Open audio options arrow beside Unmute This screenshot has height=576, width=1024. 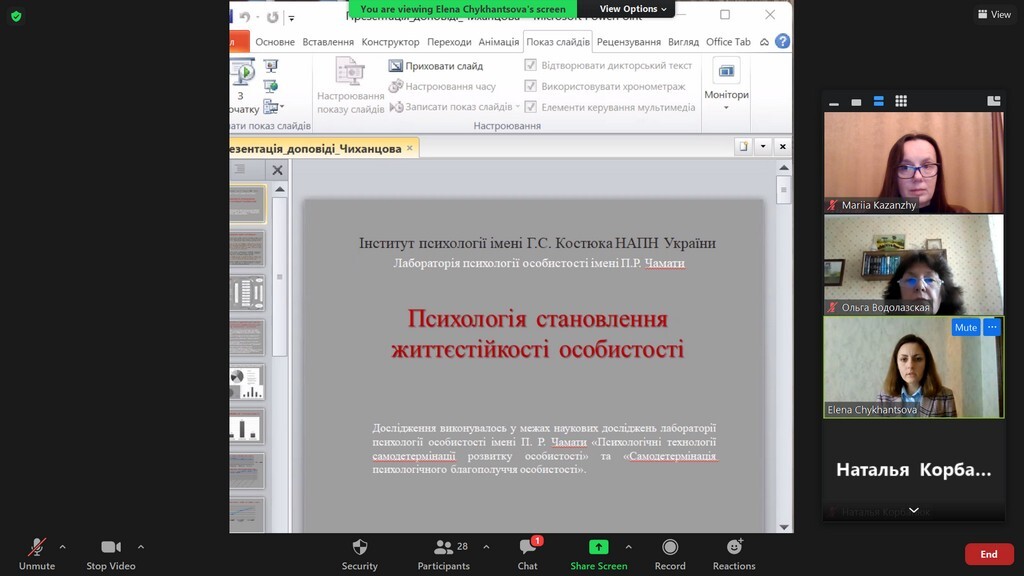[63, 547]
